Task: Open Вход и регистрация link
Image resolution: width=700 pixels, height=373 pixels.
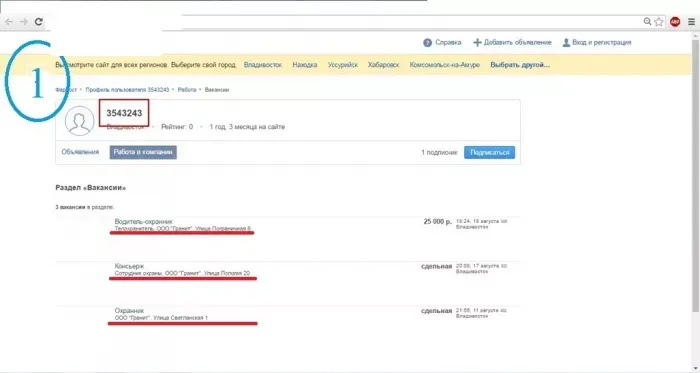Action: [x=602, y=43]
